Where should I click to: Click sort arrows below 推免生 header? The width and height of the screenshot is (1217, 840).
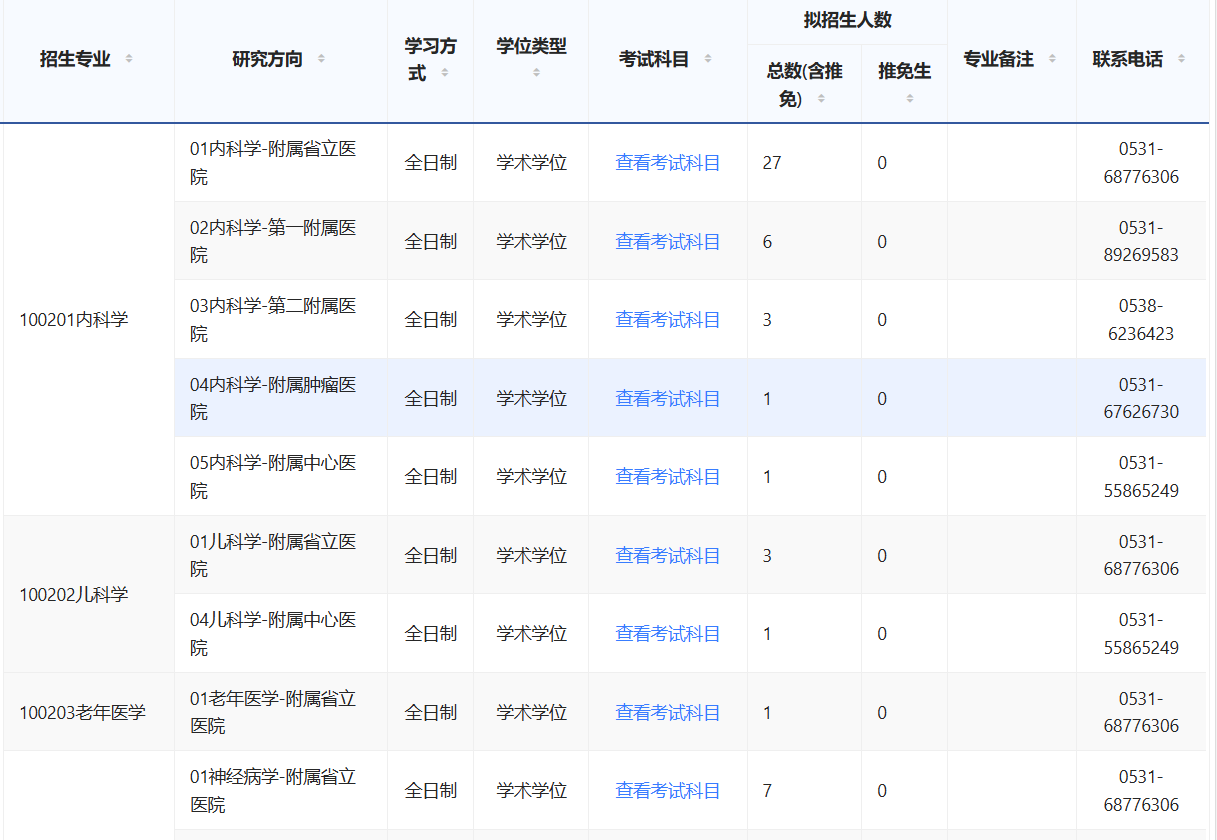tap(909, 98)
